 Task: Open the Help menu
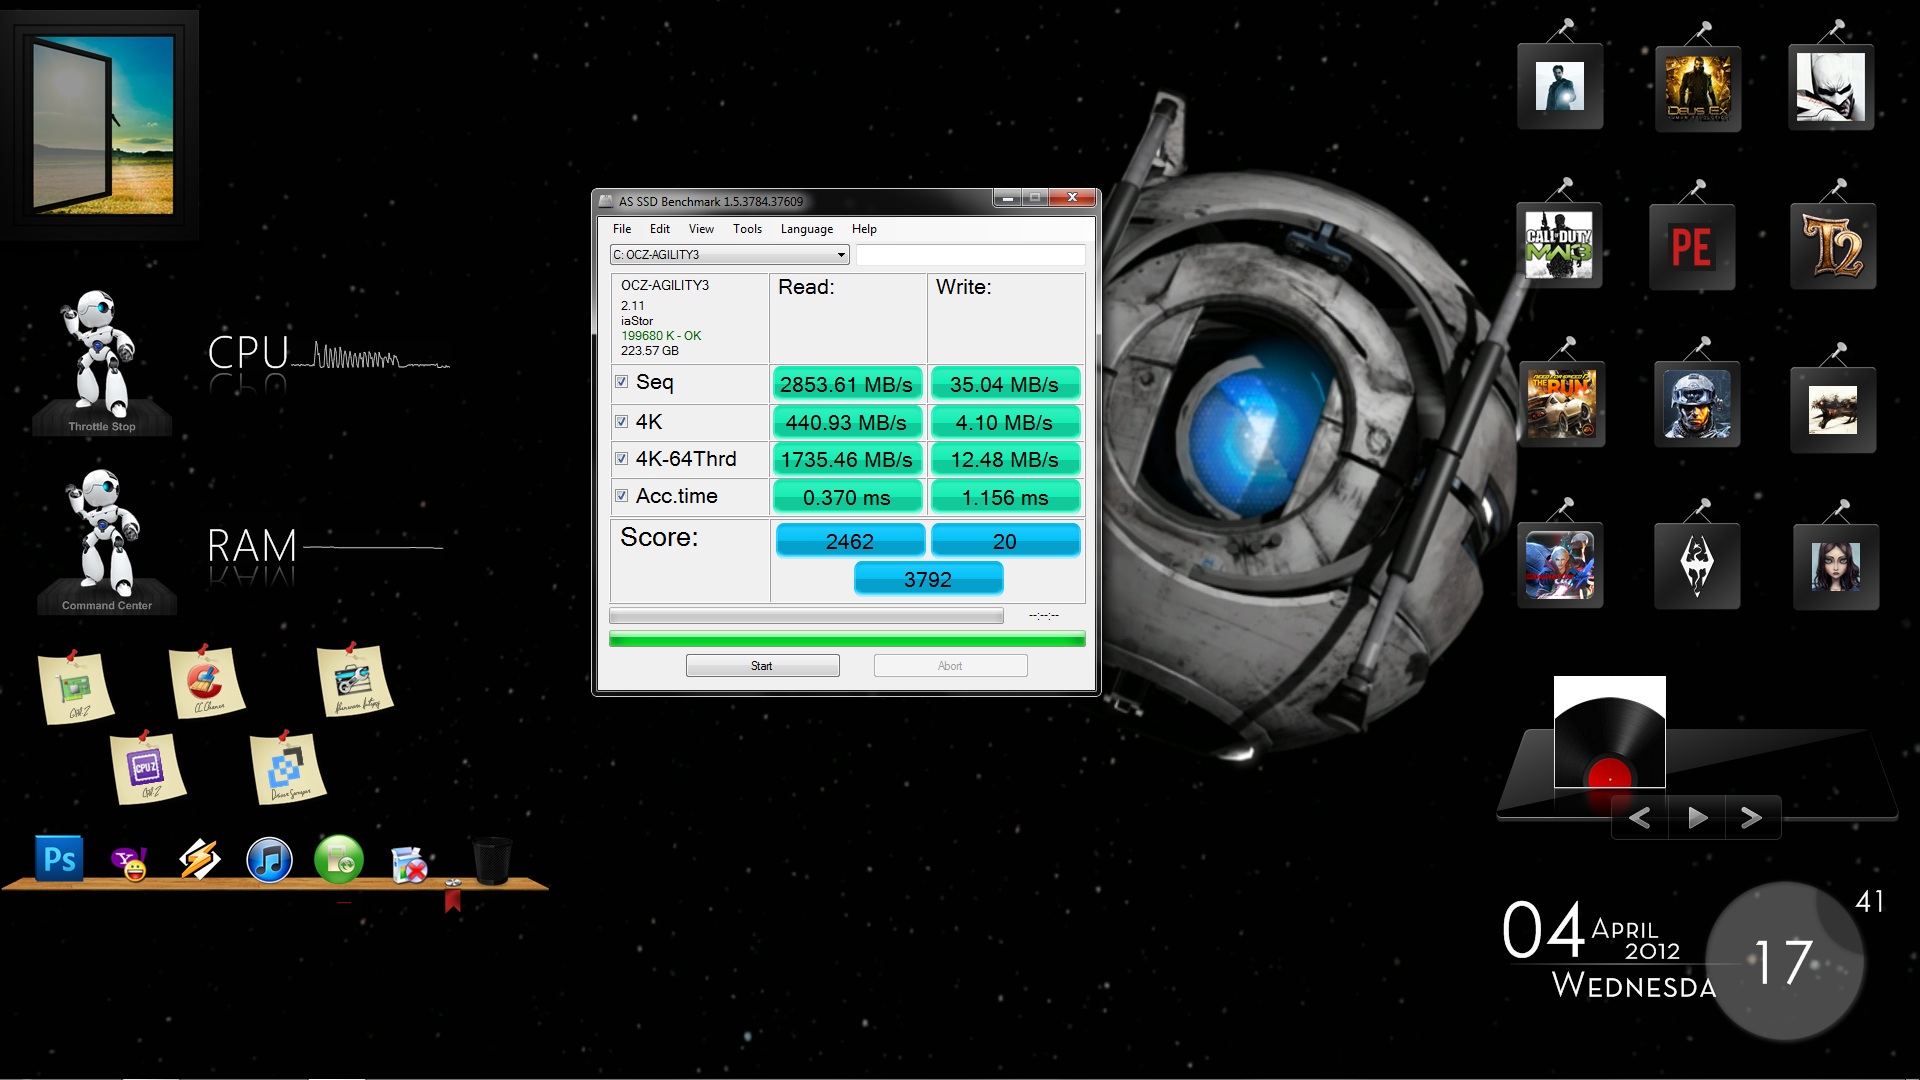[864, 229]
